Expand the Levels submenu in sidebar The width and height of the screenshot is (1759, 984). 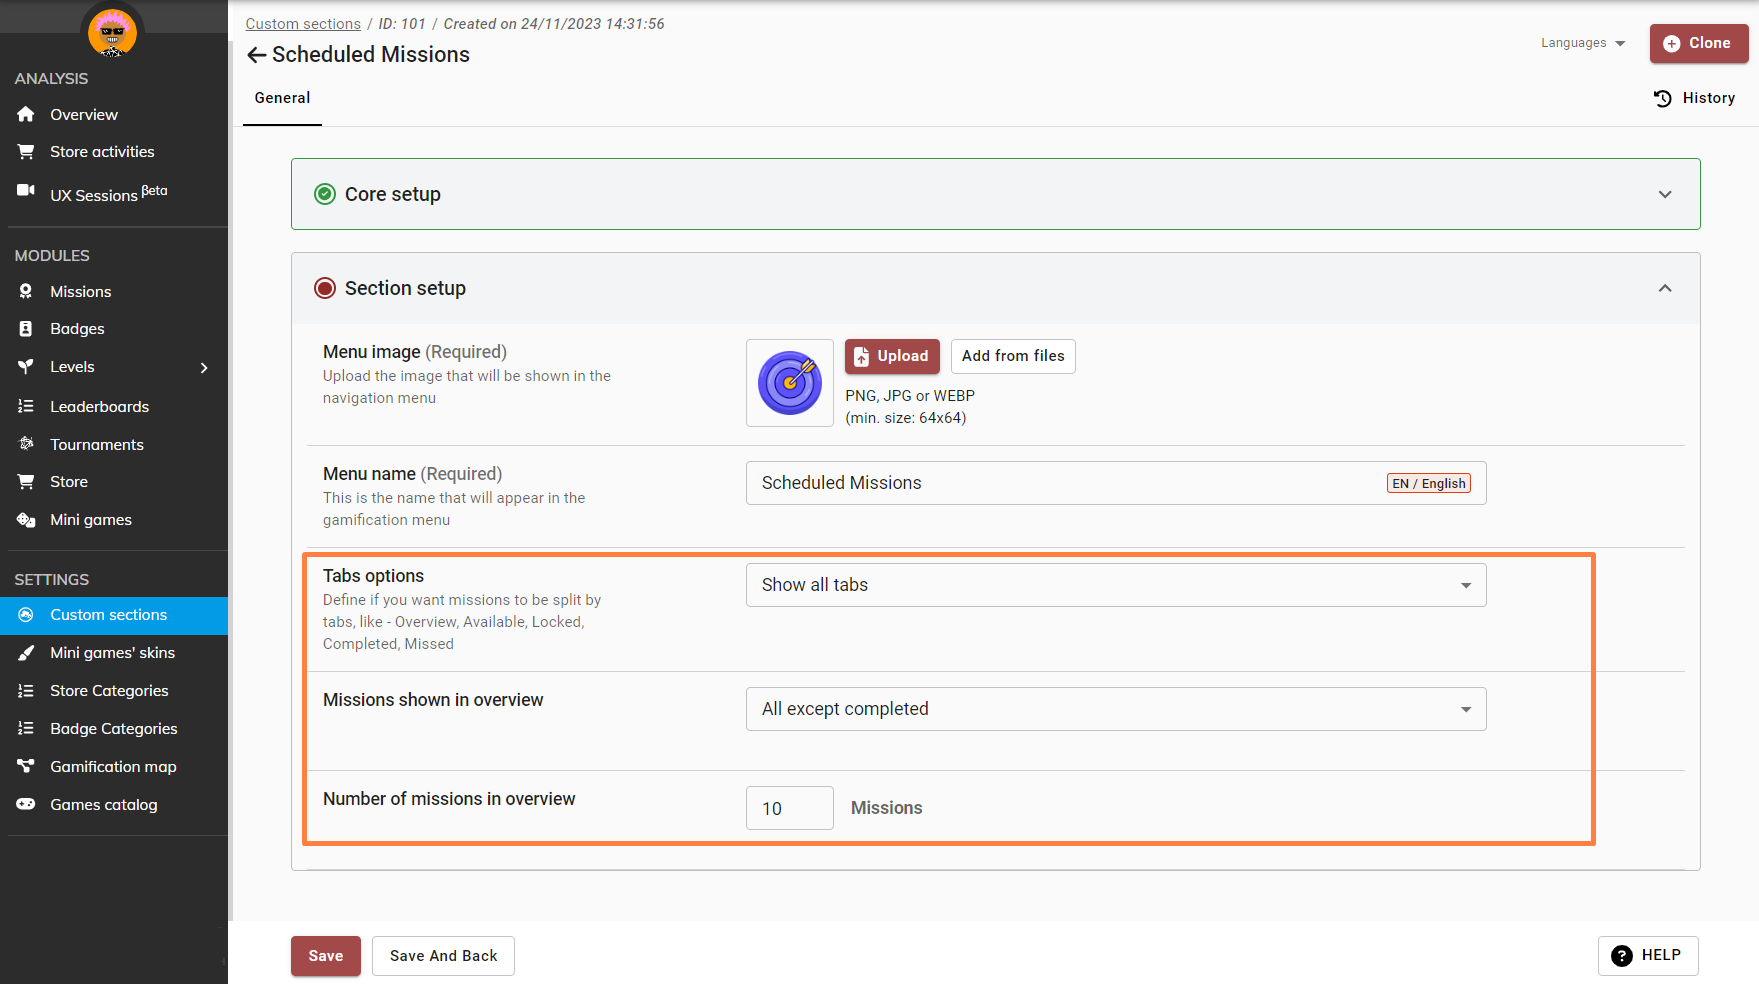204,368
